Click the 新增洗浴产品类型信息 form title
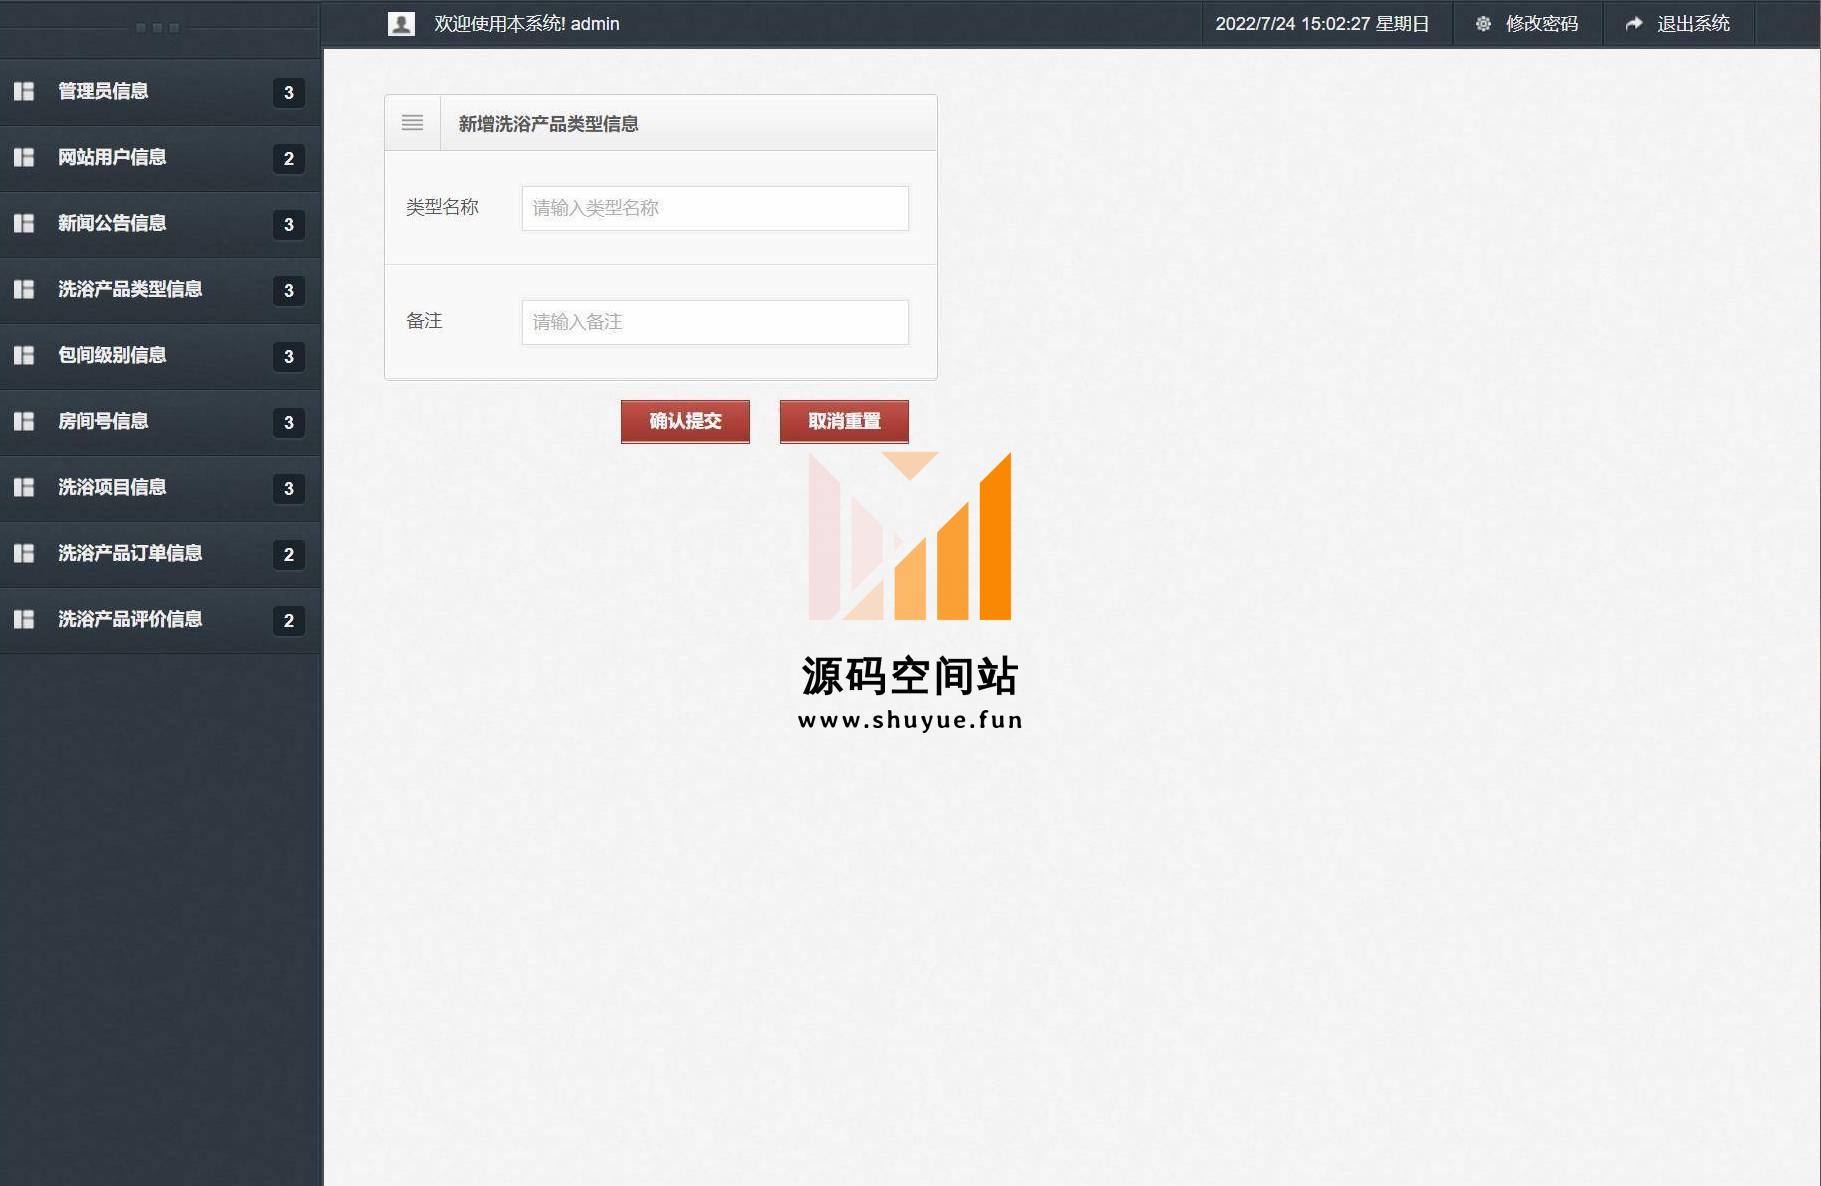The height and width of the screenshot is (1186, 1821). click(548, 124)
